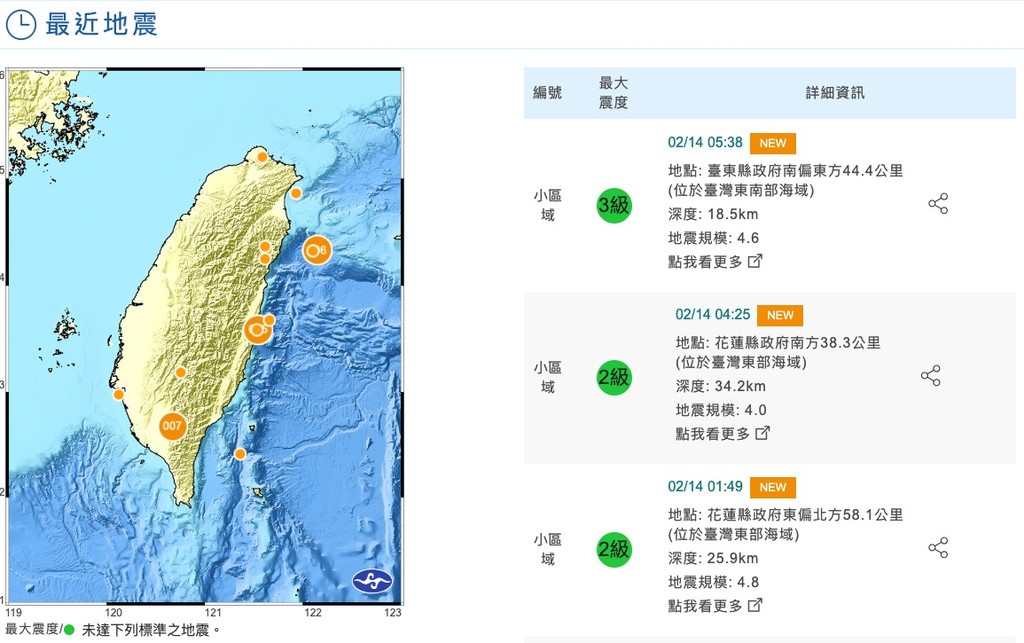Select the 007 earthquake marker on map

(173, 426)
